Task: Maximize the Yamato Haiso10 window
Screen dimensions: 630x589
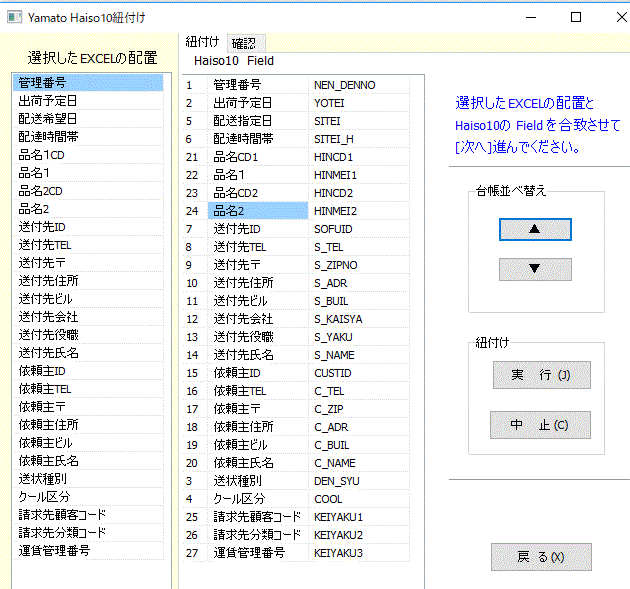Action: click(x=576, y=17)
